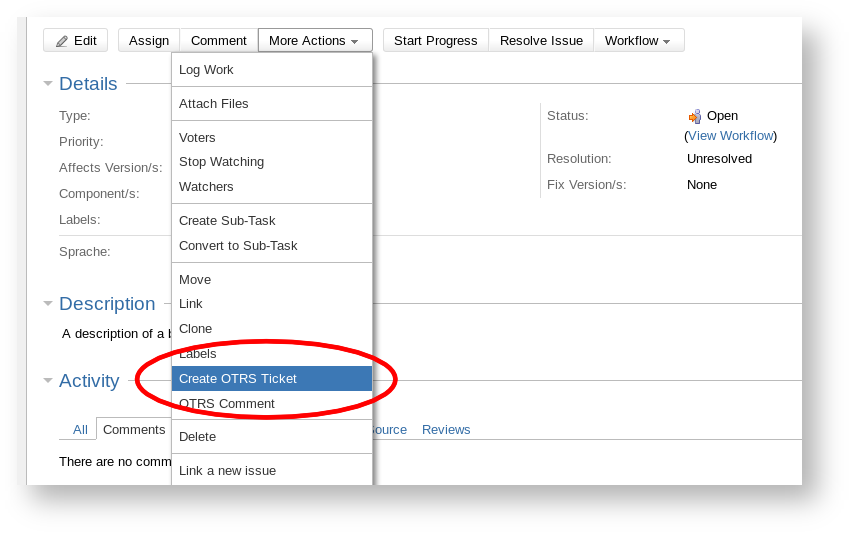Select Log Work in the menu
Image resolution: width=850 pixels, height=533 pixels.
point(206,70)
